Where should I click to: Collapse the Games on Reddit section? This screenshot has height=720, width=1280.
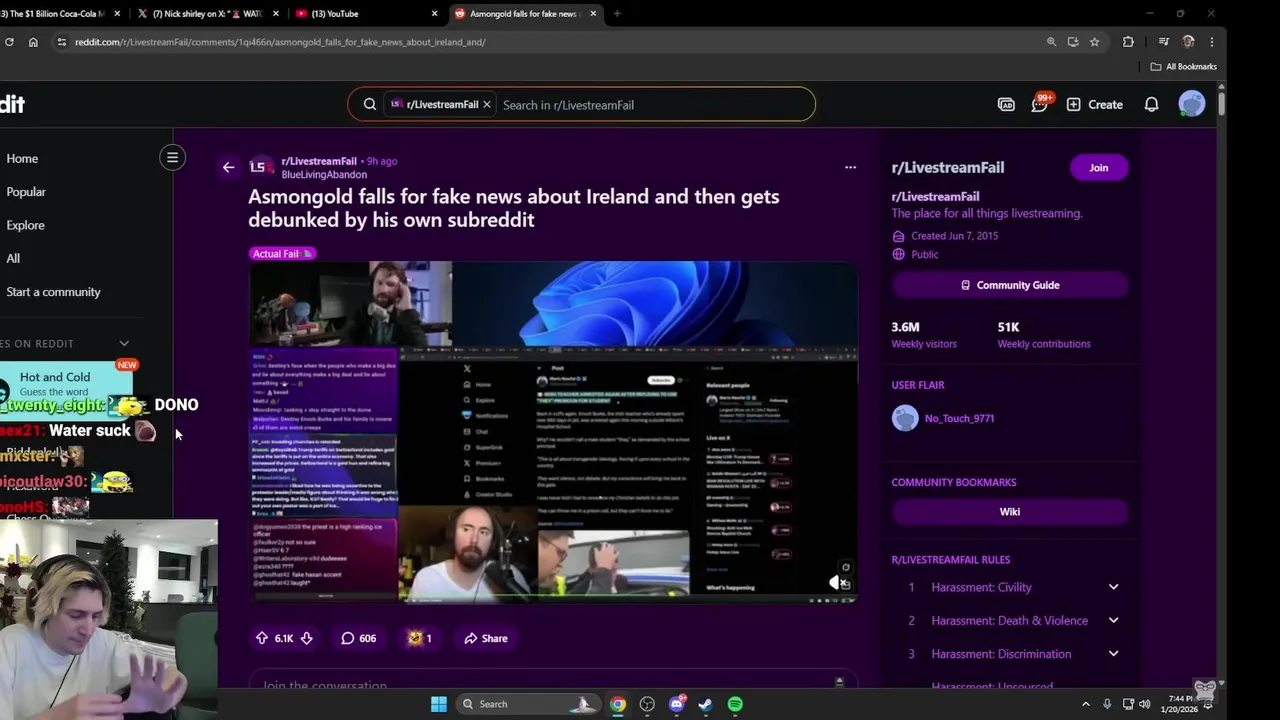point(124,343)
